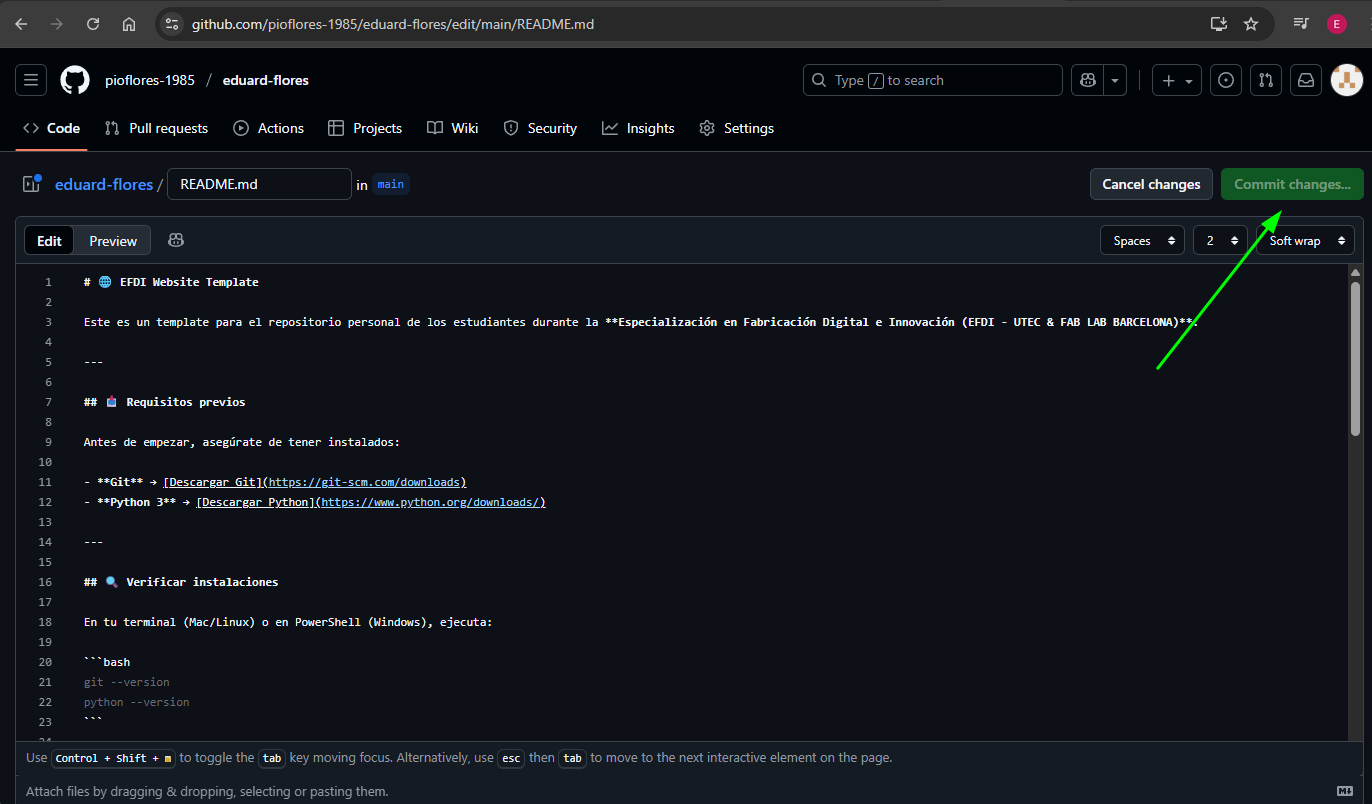Click the Cancel changes button
The height and width of the screenshot is (804, 1372).
pyautogui.click(x=1151, y=184)
